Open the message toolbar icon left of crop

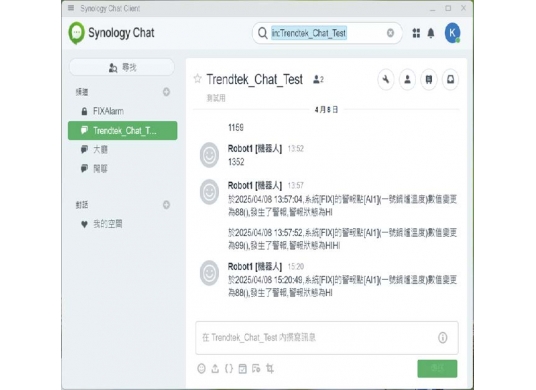coord(256,368)
